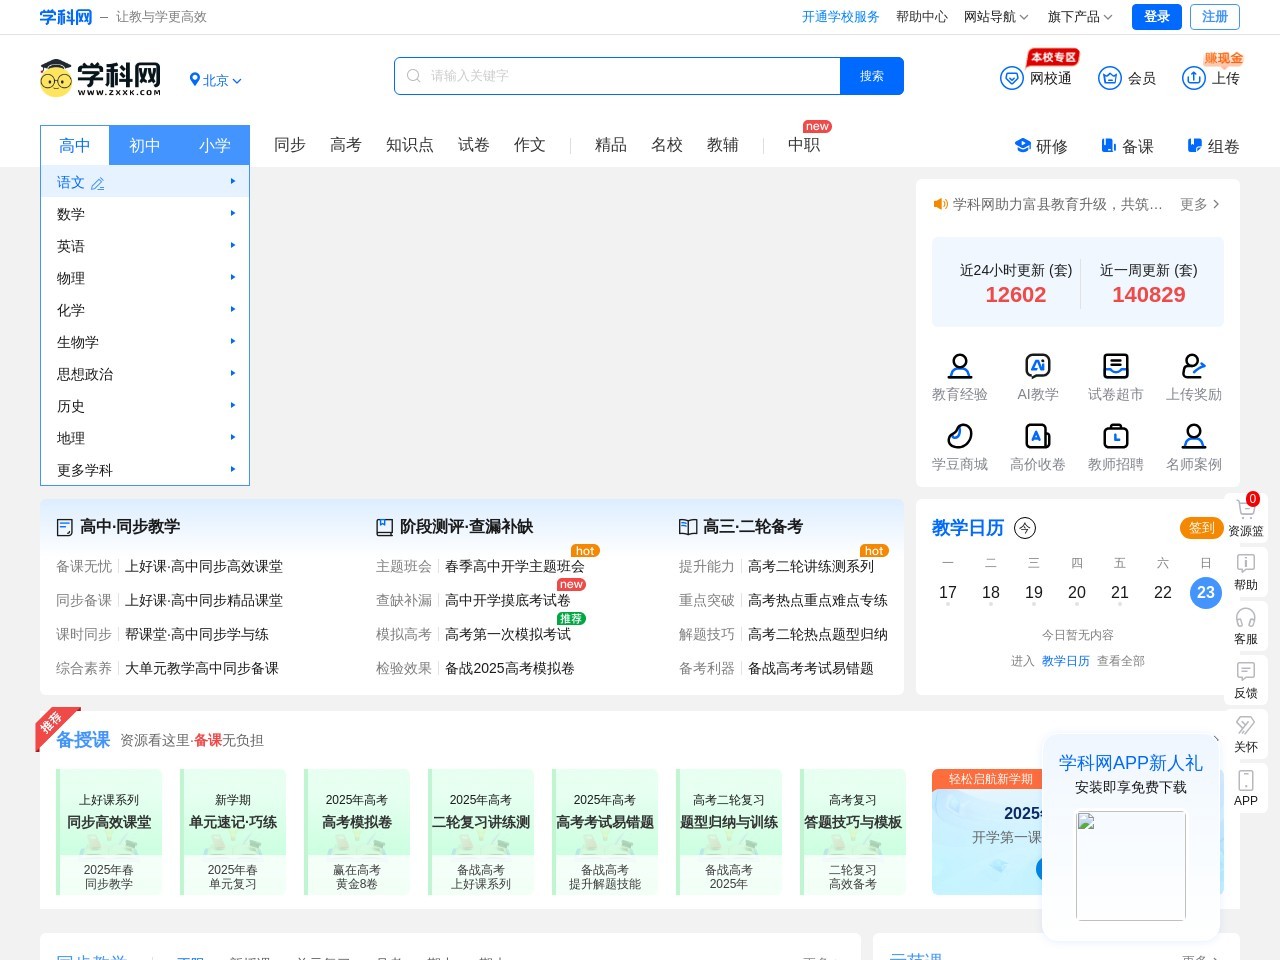Open 教育经验 icon
The image size is (1280, 960).
pyautogui.click(x=960, y=366)
